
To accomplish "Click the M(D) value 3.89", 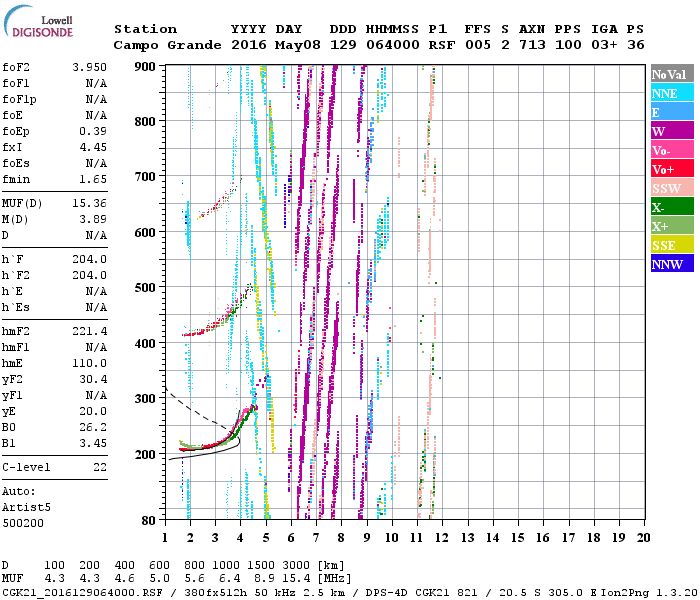I will point(93,220).
